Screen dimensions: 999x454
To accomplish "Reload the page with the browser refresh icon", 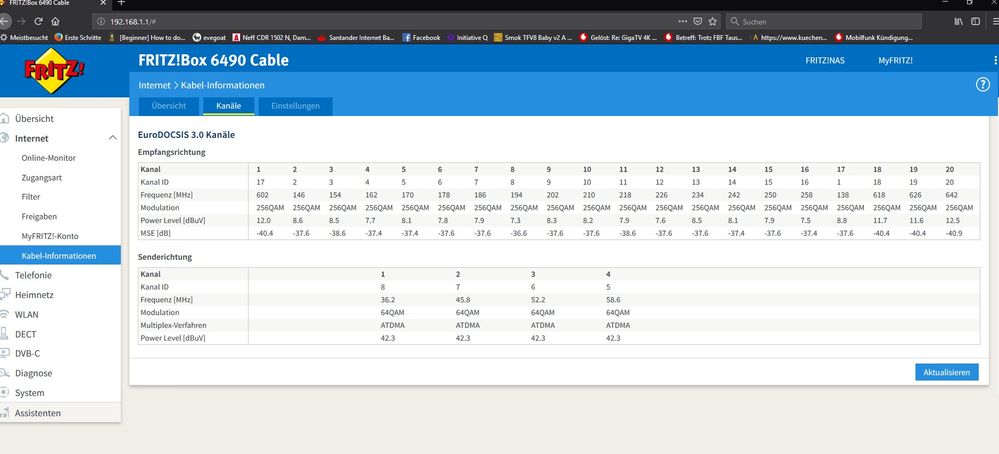I will click(x=39, y=21).
